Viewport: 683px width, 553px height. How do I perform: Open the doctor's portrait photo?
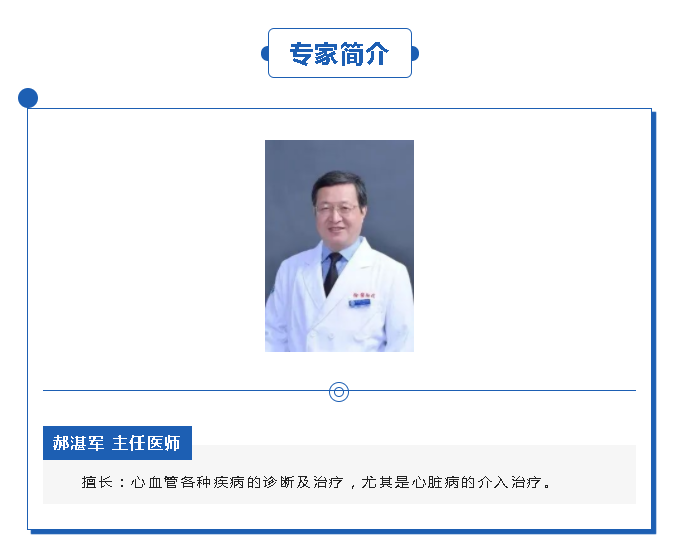point(339,246)
